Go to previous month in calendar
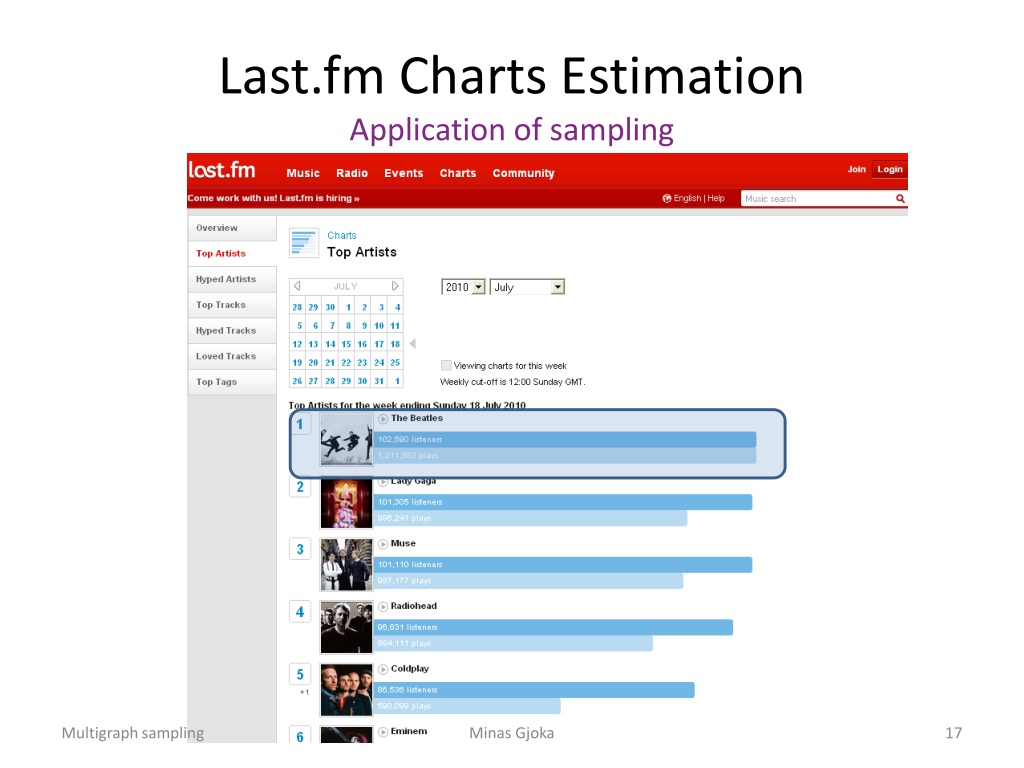The height and width of the screenshot is (768, 1024). 296,286
